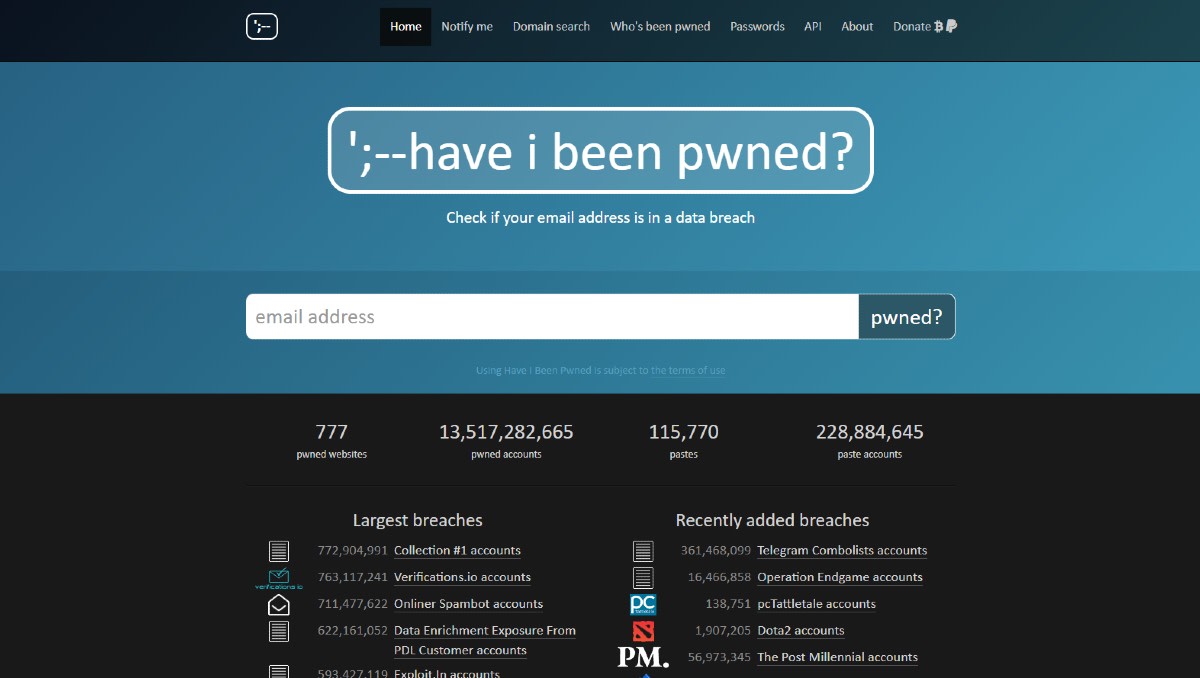Click the Operation Endgame list icon
Viewport: 1200px width, 678px height.
coord(642,577)
